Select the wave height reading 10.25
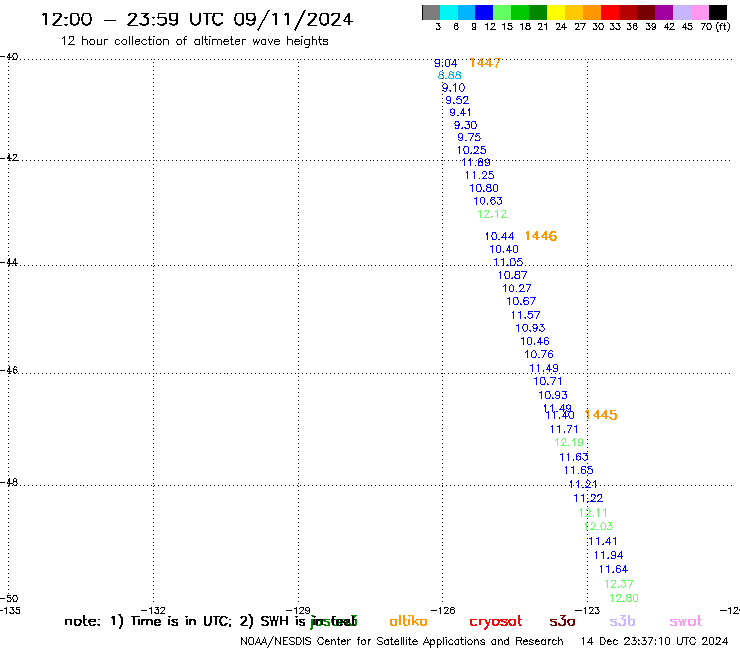 471,150
